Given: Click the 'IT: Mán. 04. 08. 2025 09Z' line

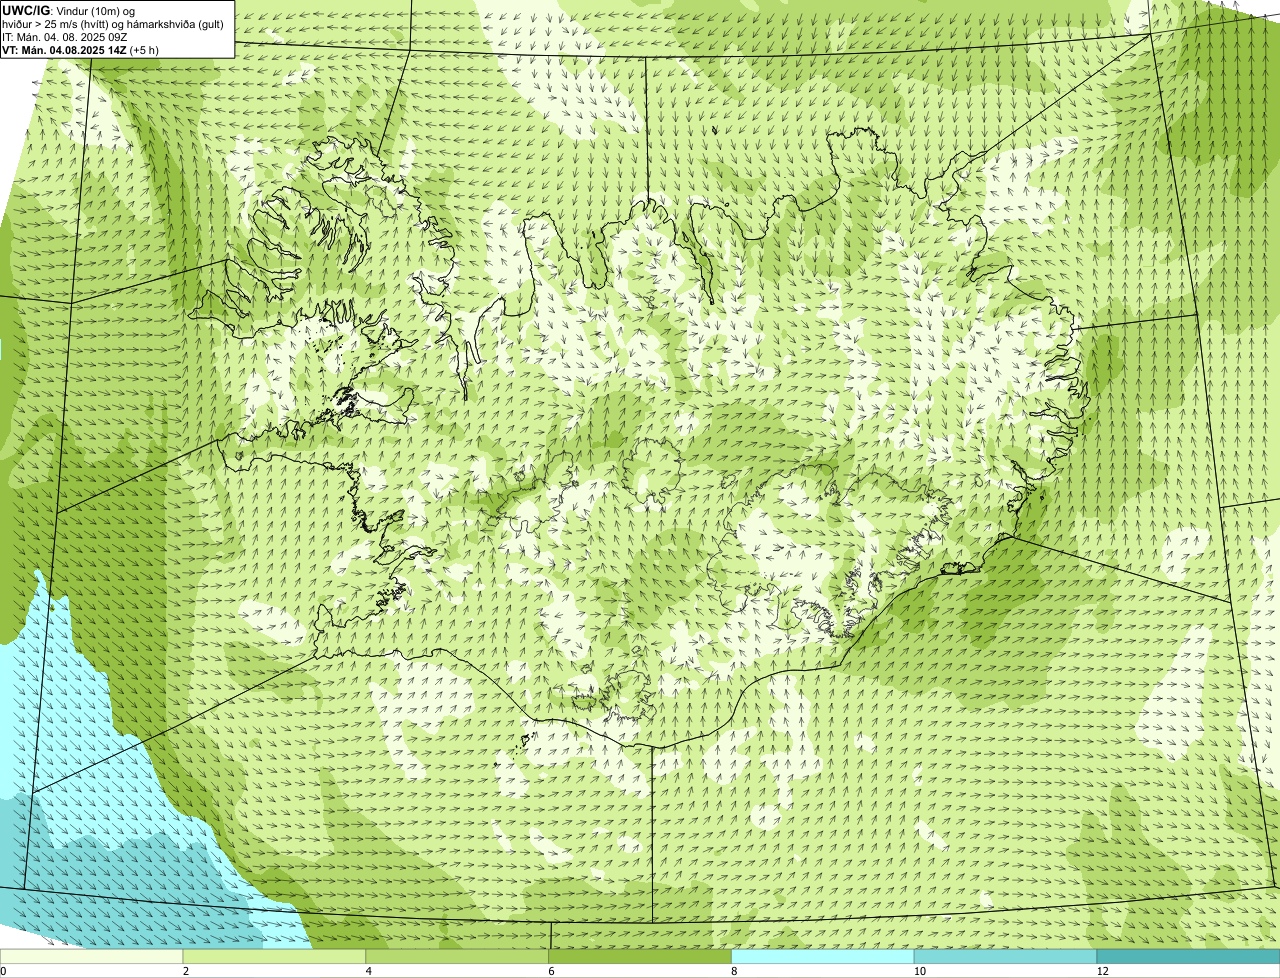Looking at the screenshot, I should point(63,36).
